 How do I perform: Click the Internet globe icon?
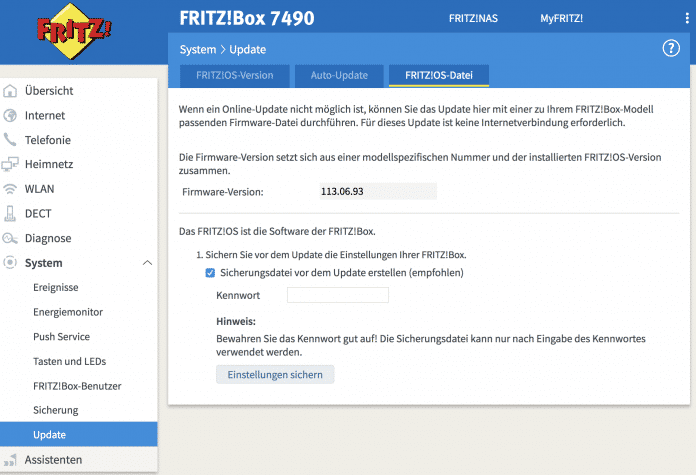coord(11,116)
